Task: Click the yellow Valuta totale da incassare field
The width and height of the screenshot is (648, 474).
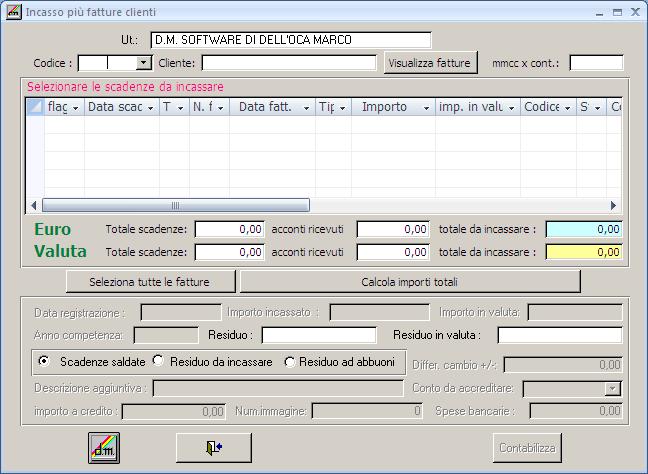Action: click(584, 252)
